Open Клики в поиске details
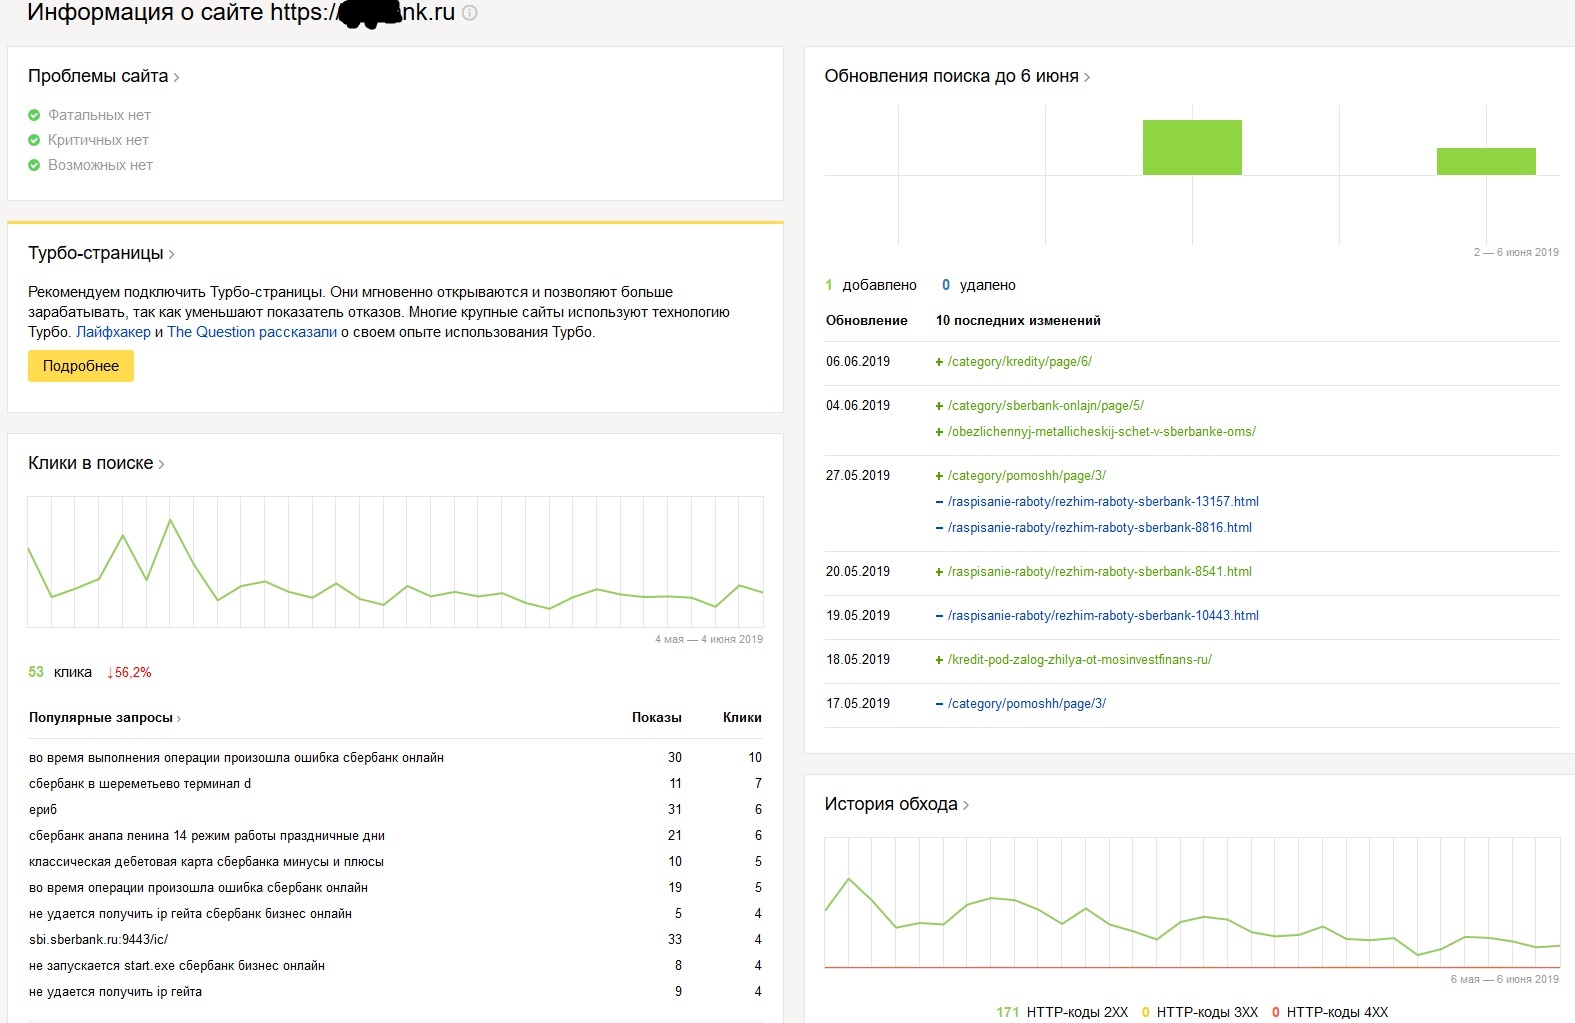 [x=96, y=463]
